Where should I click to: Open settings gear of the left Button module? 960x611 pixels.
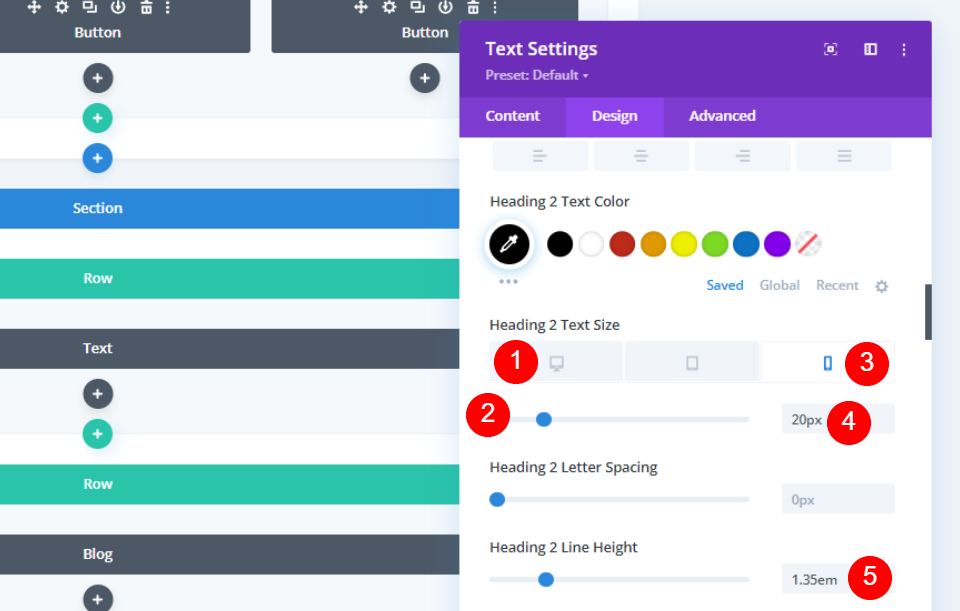pos(62,7)
